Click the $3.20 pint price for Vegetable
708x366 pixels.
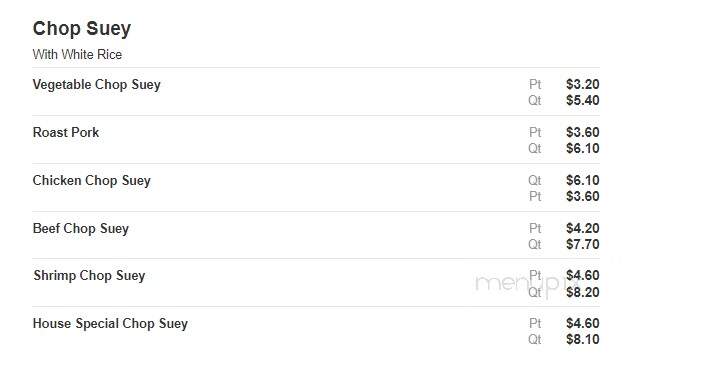[582, 84]
